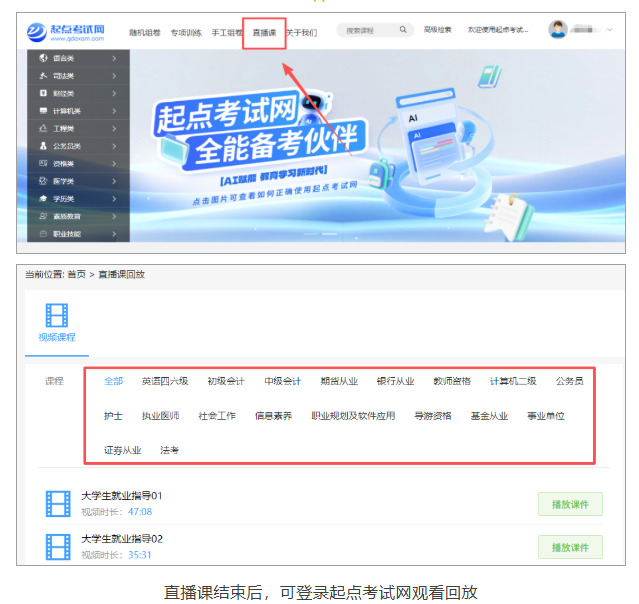
Task: Expand the 学历类 category arrow
Action: [x=114, y=198]
